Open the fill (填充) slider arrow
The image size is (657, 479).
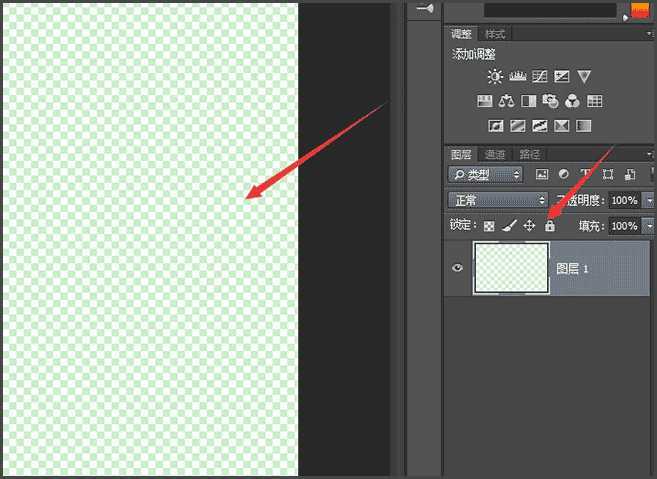(x=650, y=226)
